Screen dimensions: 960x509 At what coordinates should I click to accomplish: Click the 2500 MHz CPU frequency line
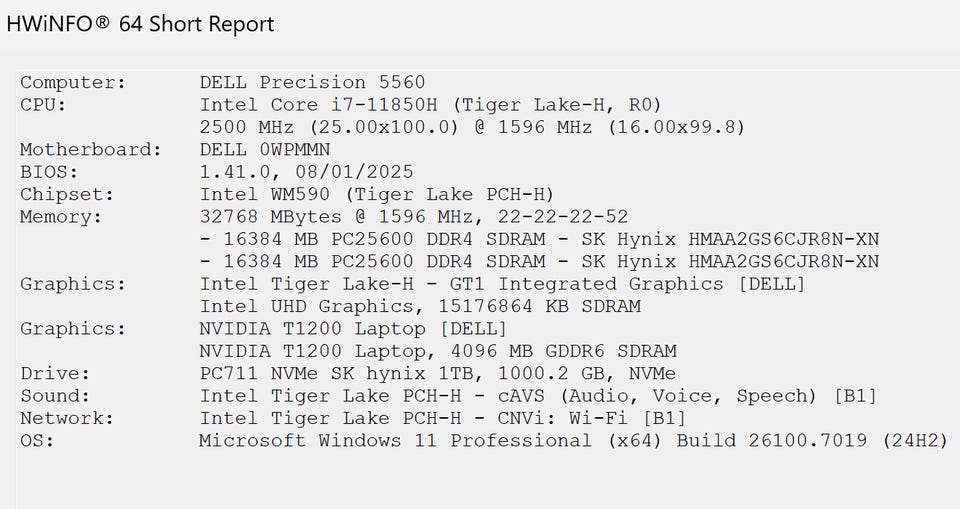pos(472,127)
